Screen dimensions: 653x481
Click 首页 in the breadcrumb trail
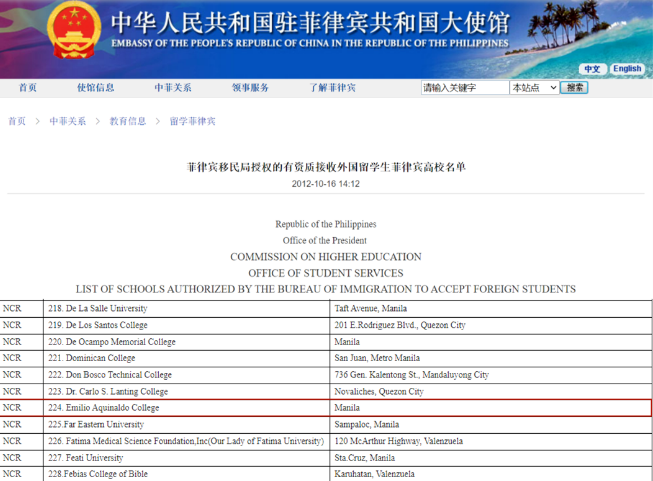click(17, 121)
